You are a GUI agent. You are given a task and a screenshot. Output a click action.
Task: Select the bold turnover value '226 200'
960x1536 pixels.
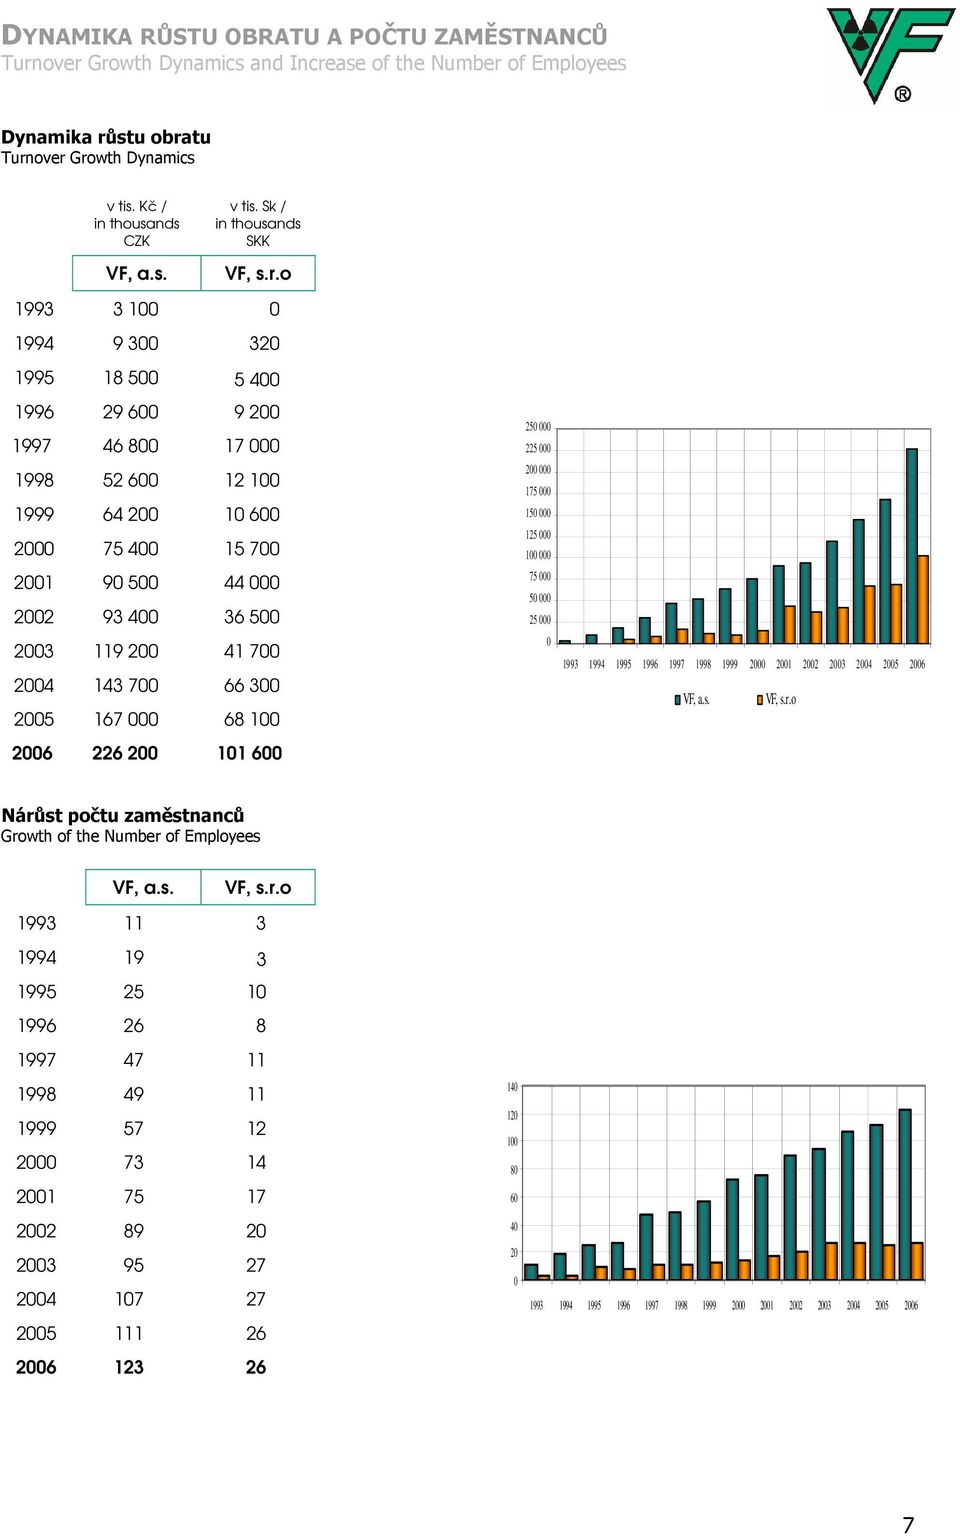click(x=125, y=753)
